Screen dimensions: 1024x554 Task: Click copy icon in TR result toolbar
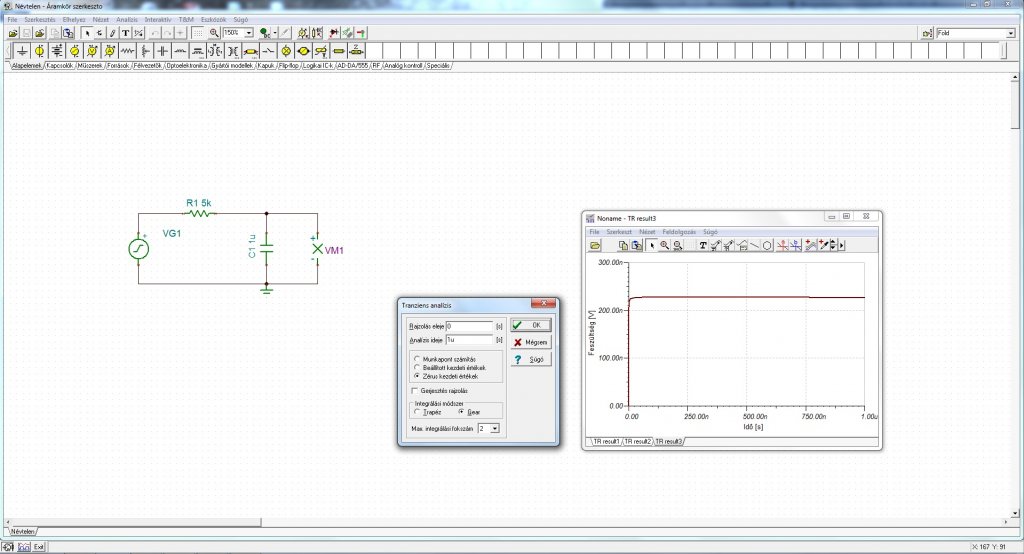(623, 245)
